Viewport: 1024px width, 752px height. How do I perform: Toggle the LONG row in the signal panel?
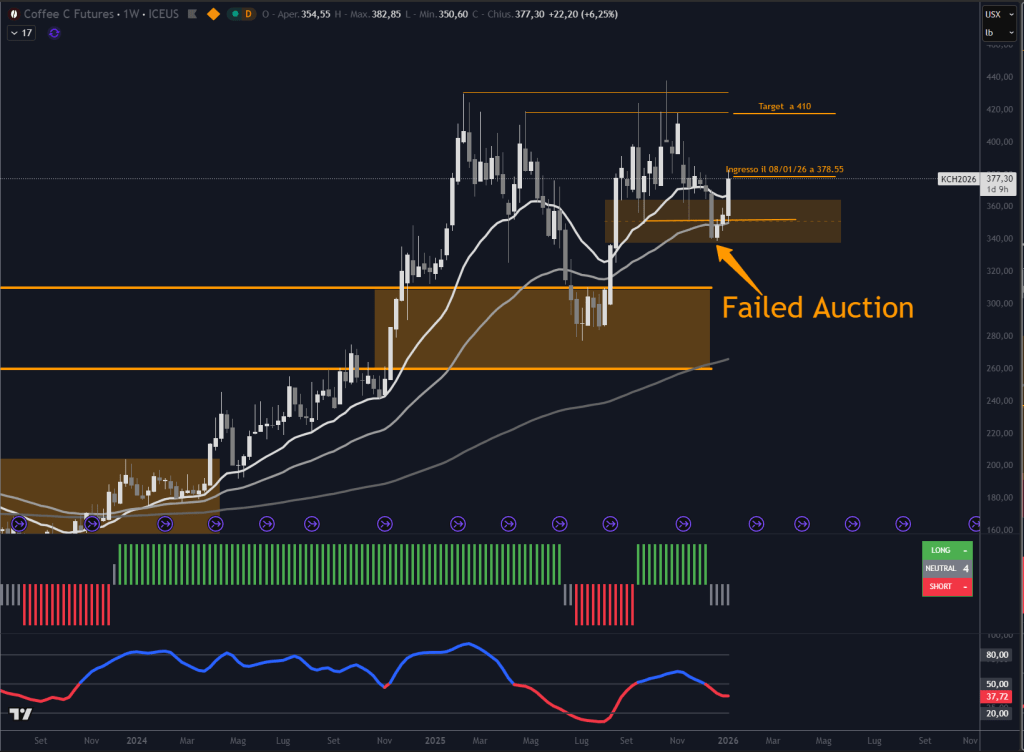pyautogui.click(x=946, y=551)
